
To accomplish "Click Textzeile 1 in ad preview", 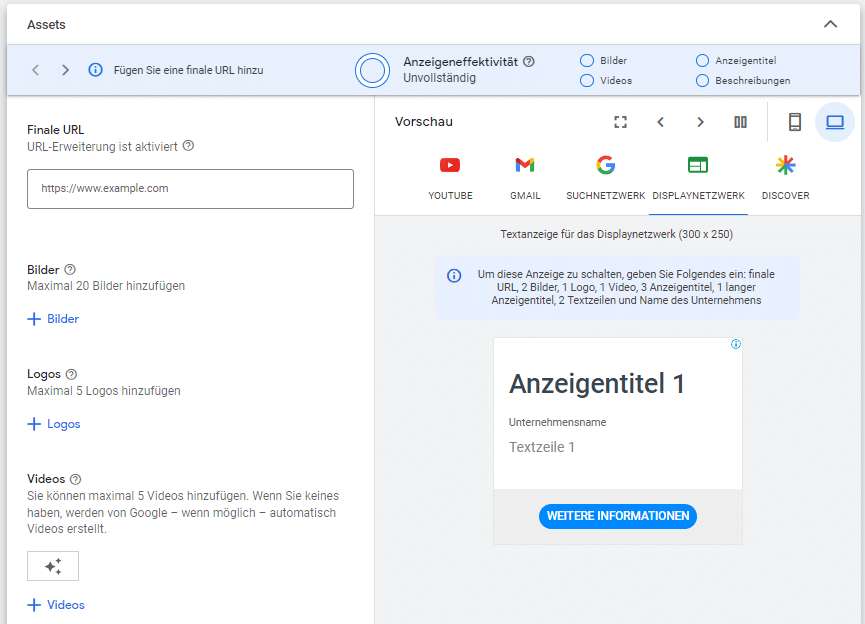I will pos(542,447).
